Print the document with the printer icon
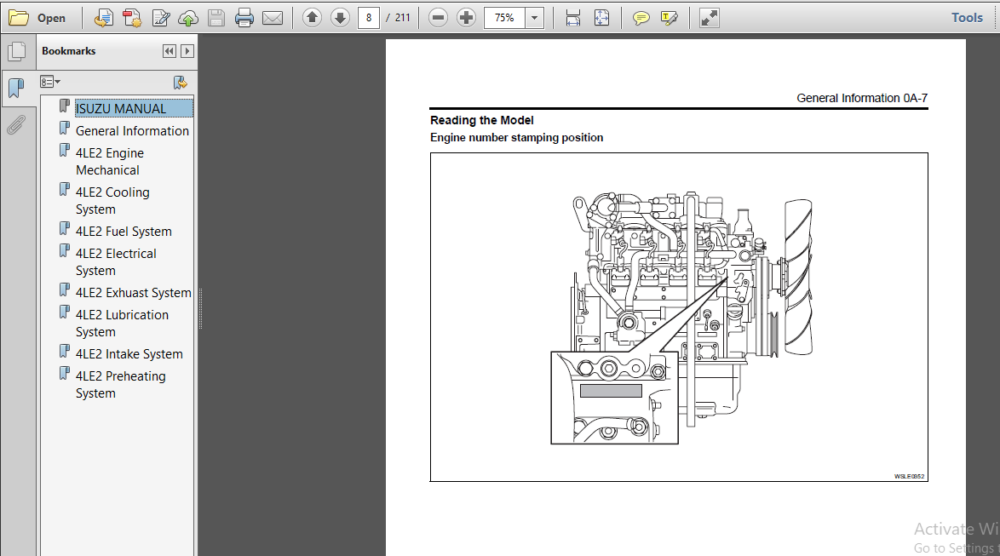Image resolution: width=1000 pixels, height=556 pixels. click(x=244, y=18)
